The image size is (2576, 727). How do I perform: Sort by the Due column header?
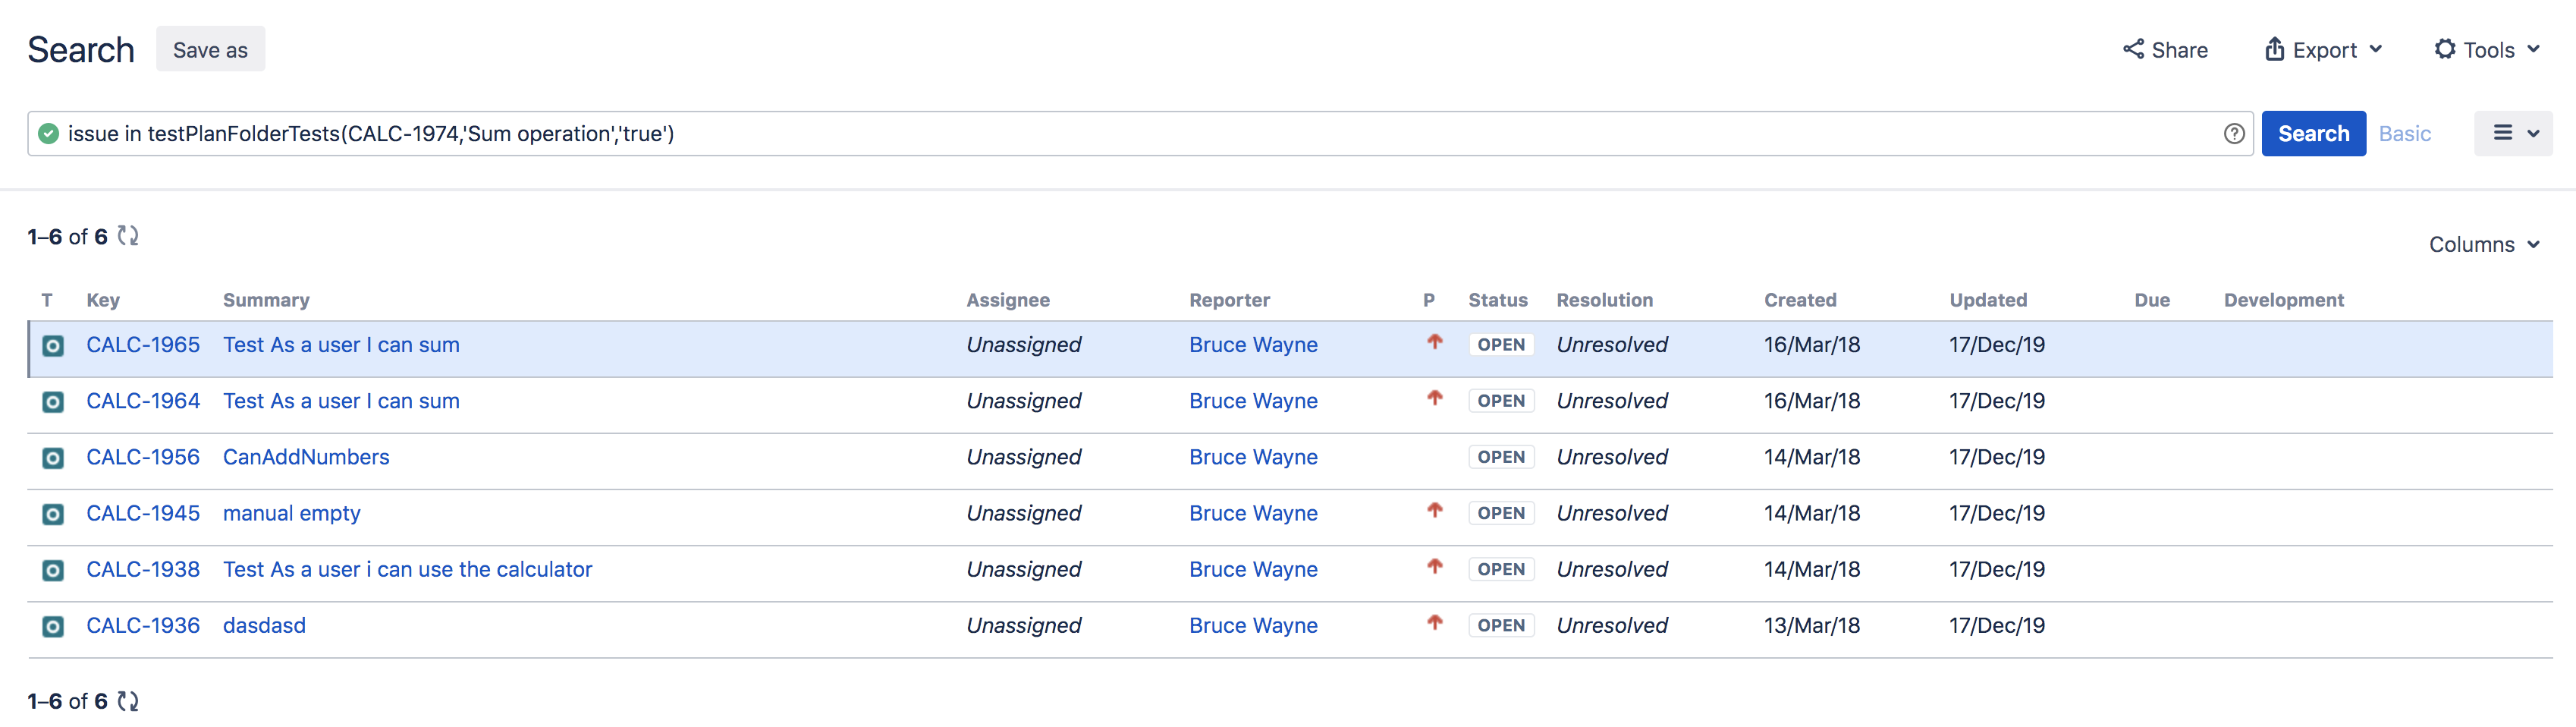click(2152, 300)
